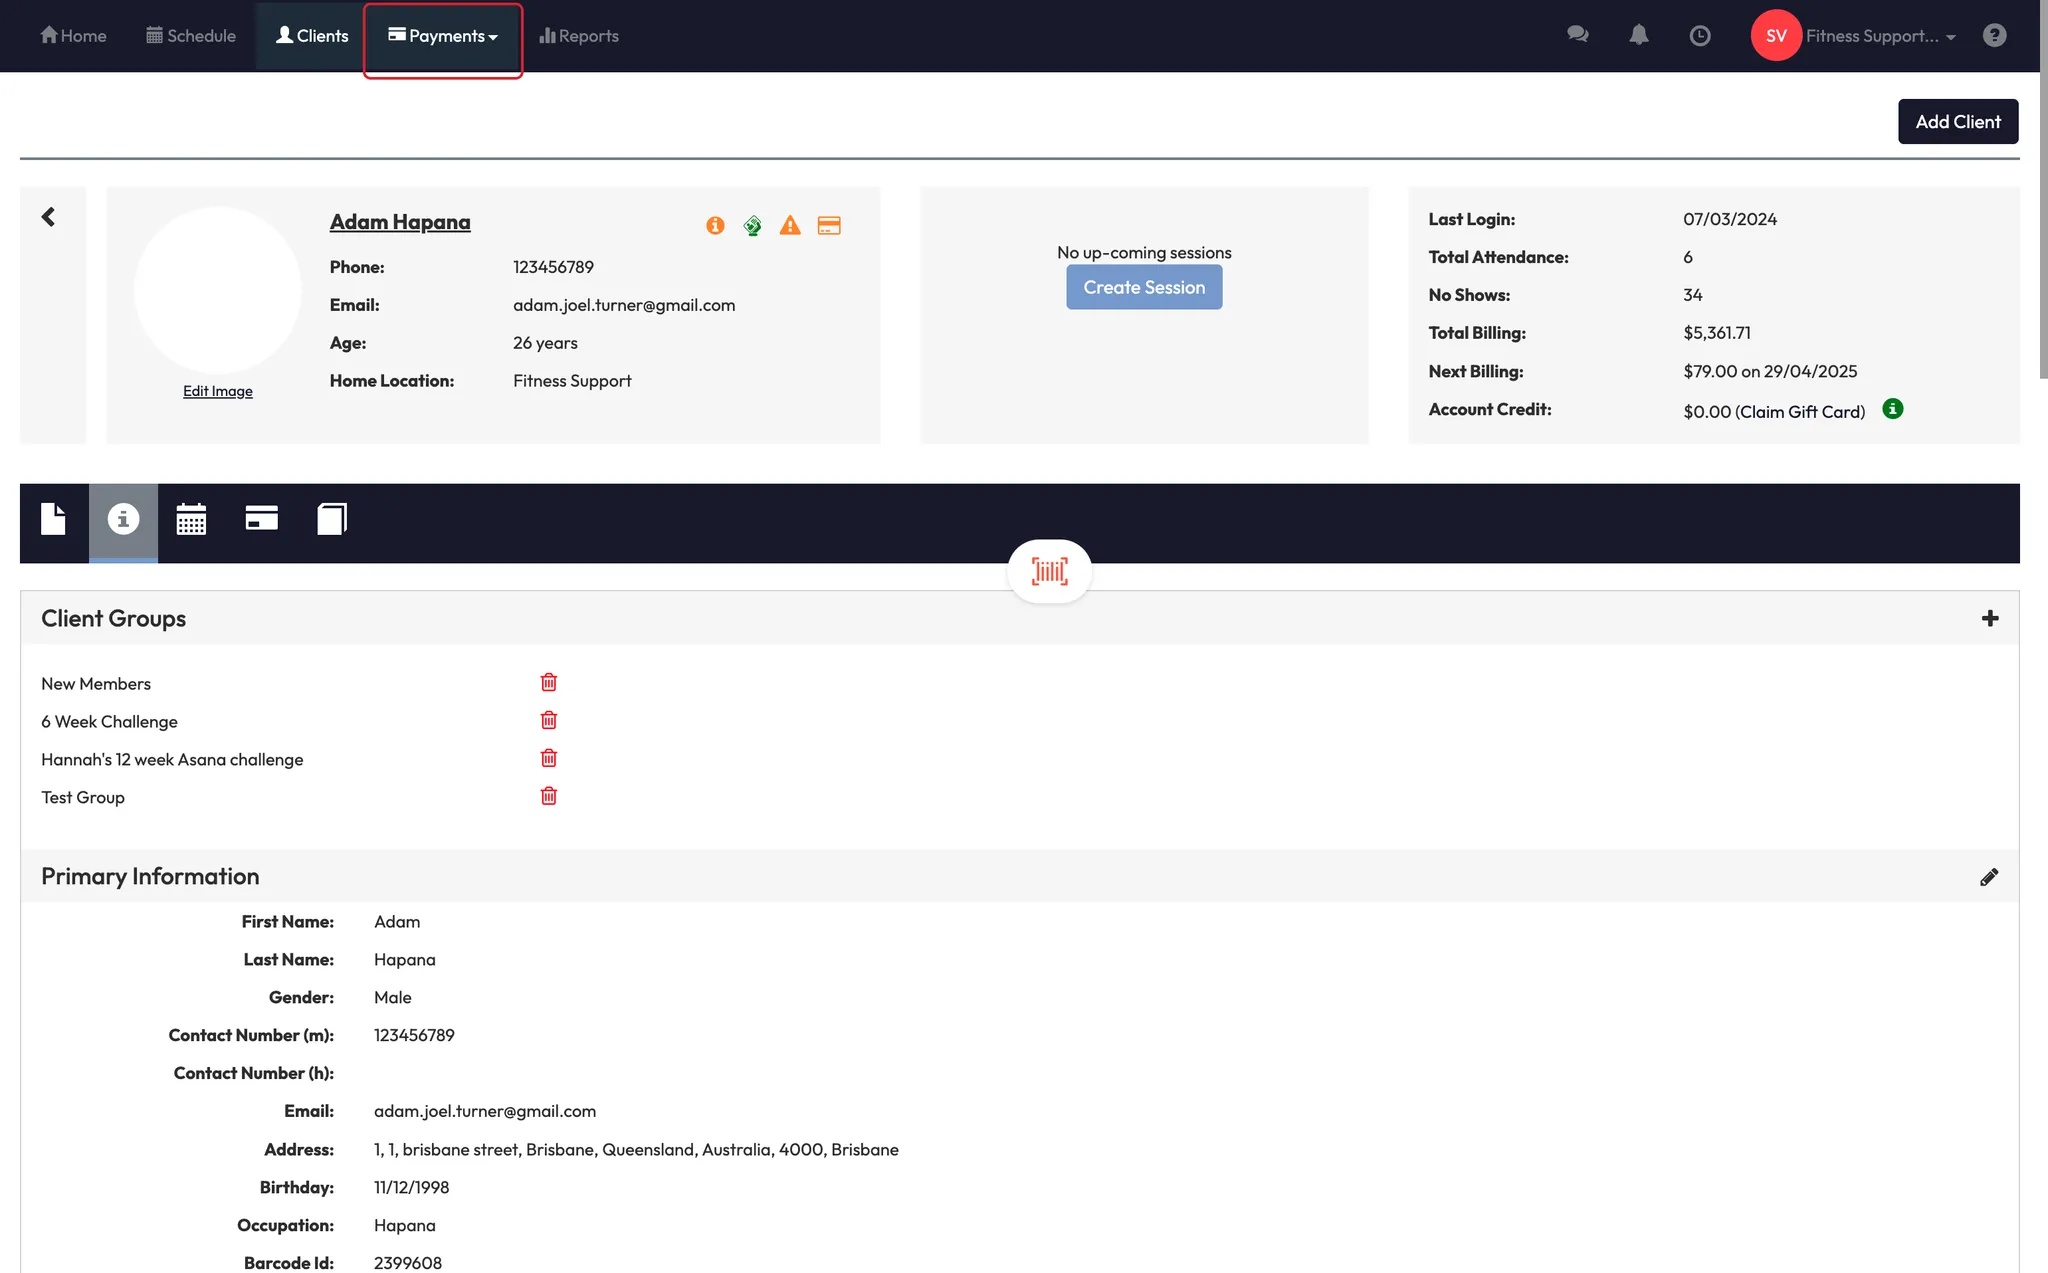Image resolution: width=2048 pixels, height=1273 pixels.
Task: Click the orange credit card icon near name
Action: click(x=829, y=225)
